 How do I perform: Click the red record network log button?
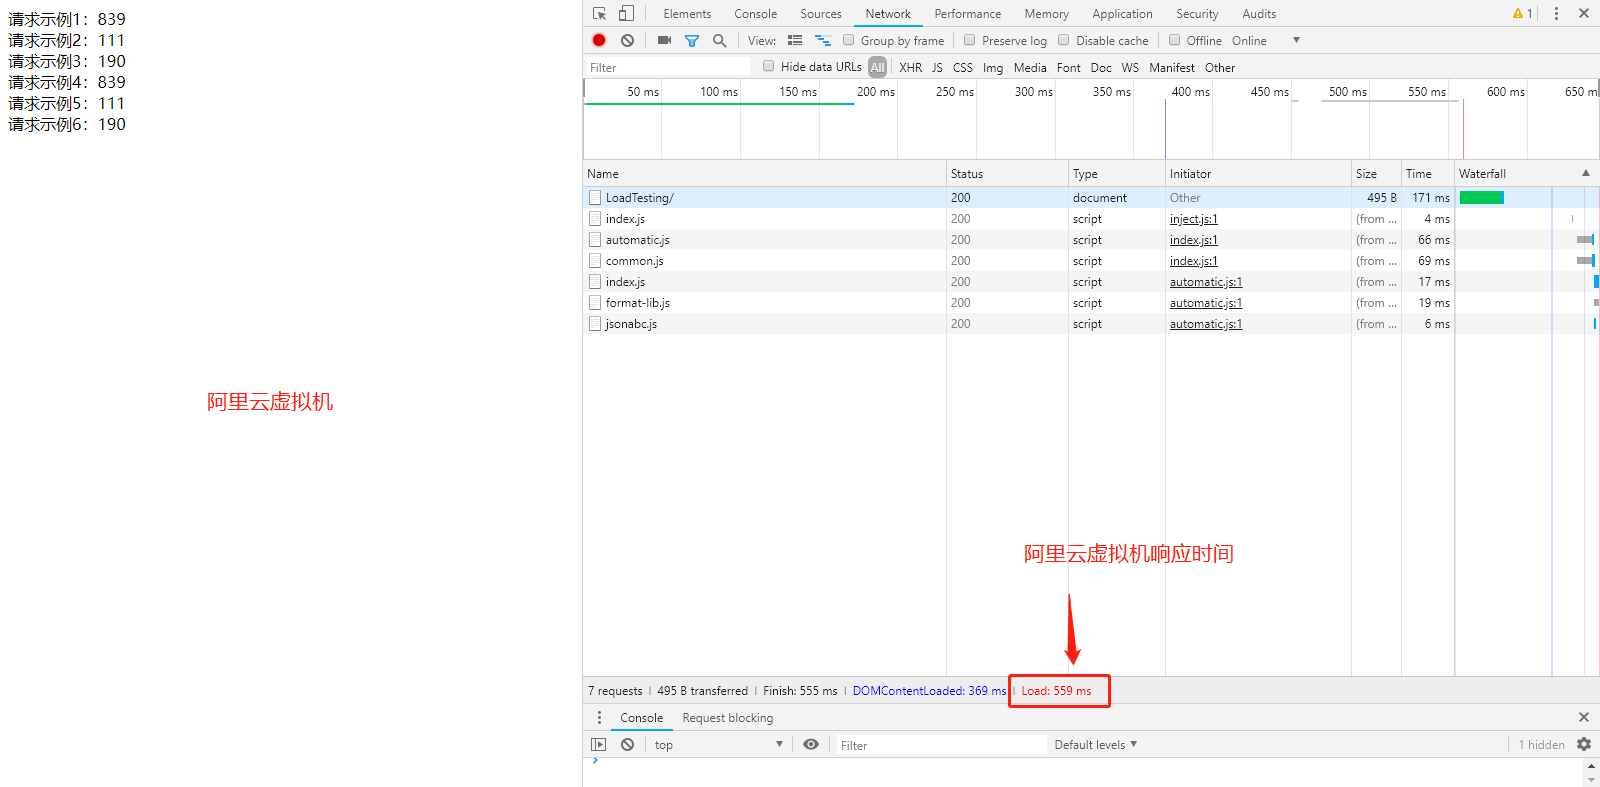click(599, 40)
